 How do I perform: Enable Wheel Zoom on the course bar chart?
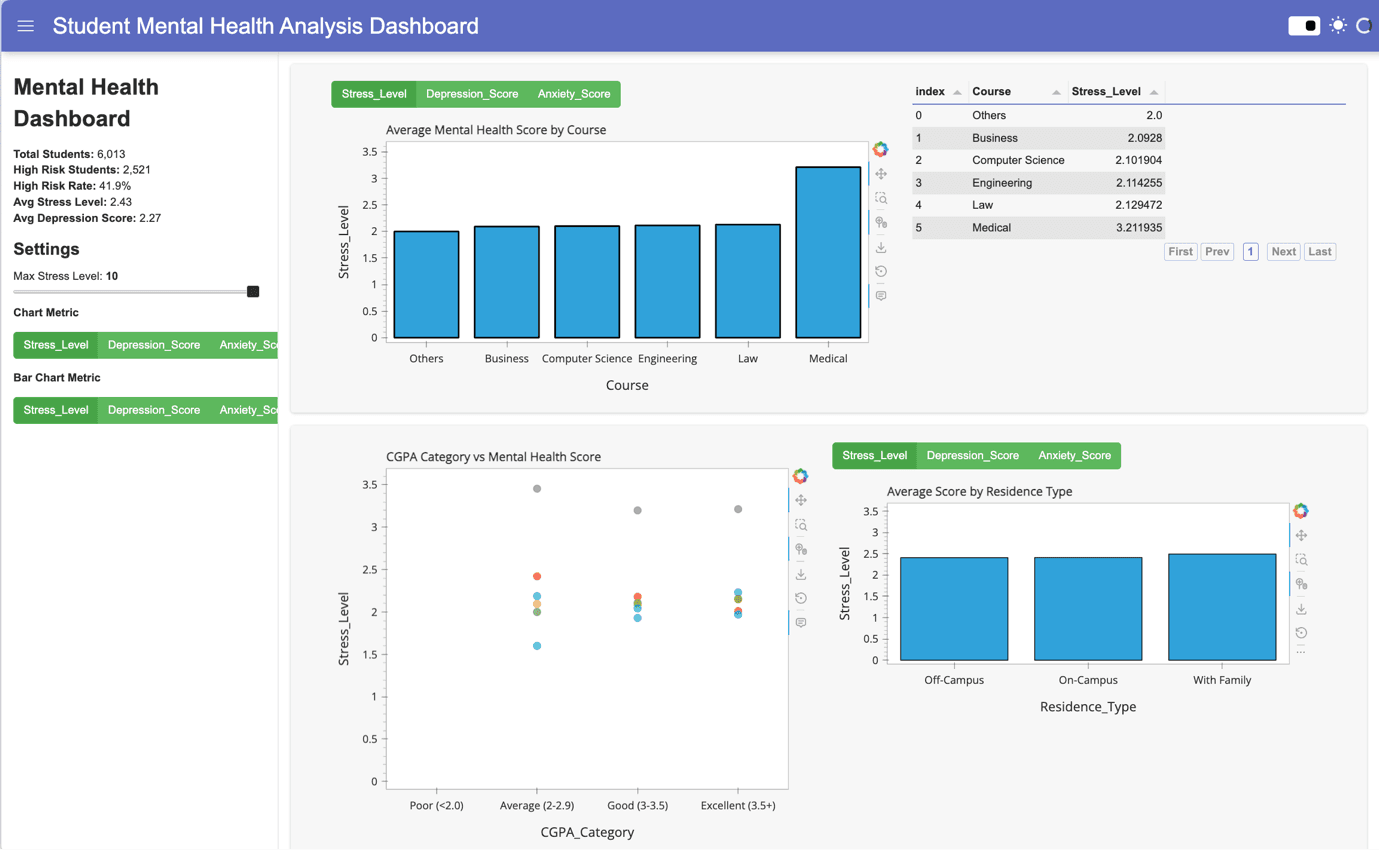click(884, 223)
